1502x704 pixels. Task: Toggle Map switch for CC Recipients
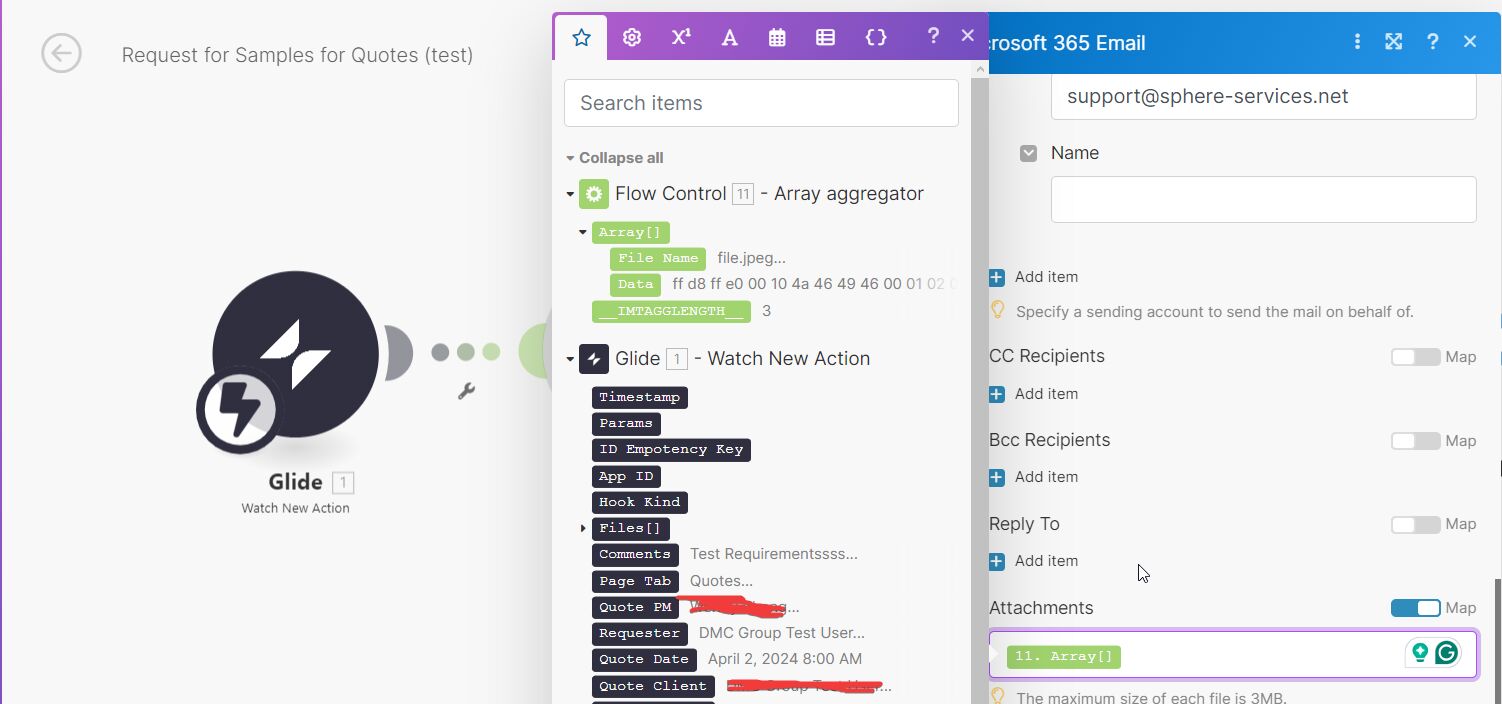tap(1415, 357)
